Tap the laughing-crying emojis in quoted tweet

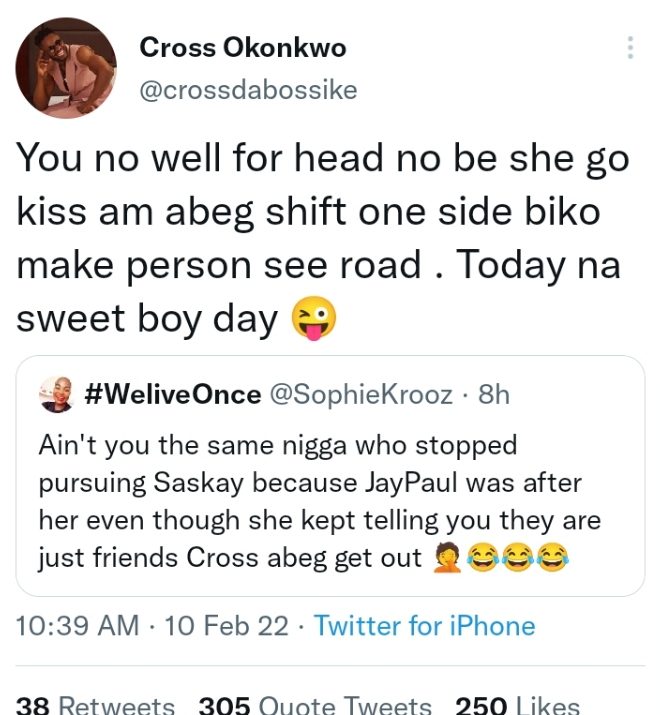[518, 558]
